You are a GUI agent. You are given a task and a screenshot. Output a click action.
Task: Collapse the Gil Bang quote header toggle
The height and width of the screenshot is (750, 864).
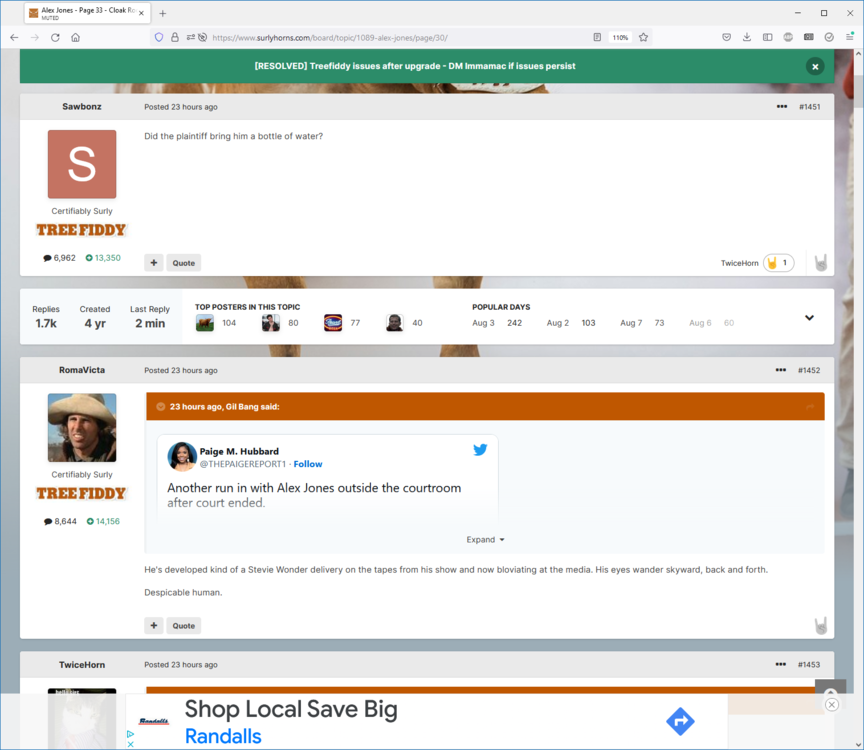[160, 407]
